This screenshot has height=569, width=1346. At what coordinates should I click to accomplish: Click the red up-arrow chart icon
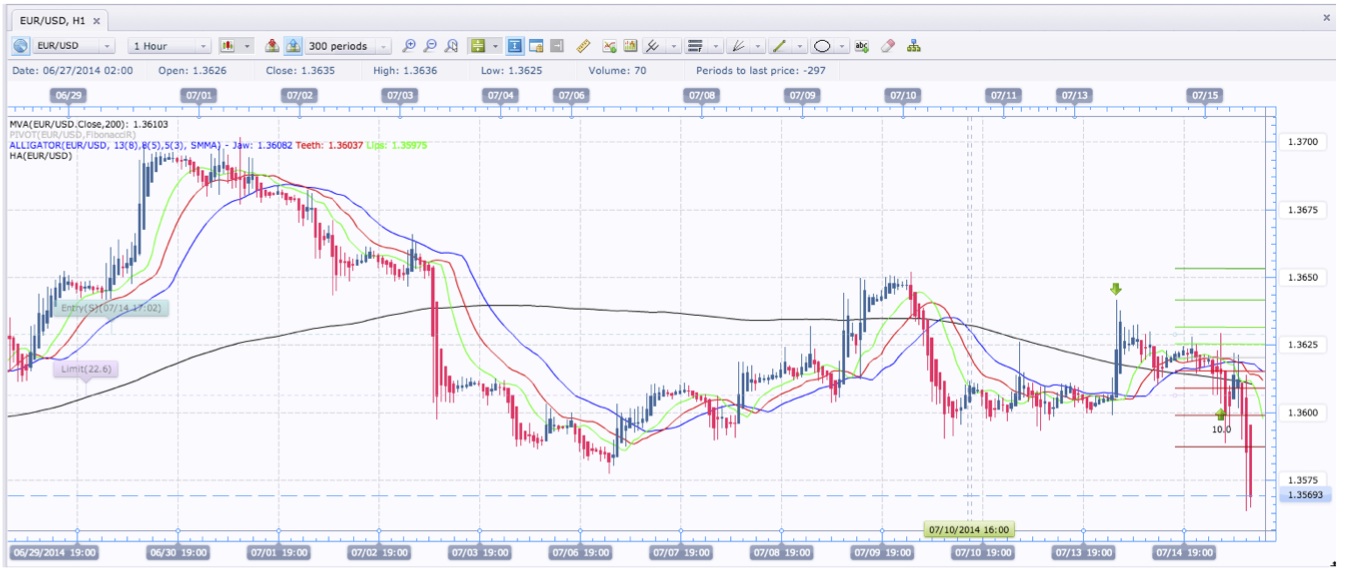[x=273, y=46]
